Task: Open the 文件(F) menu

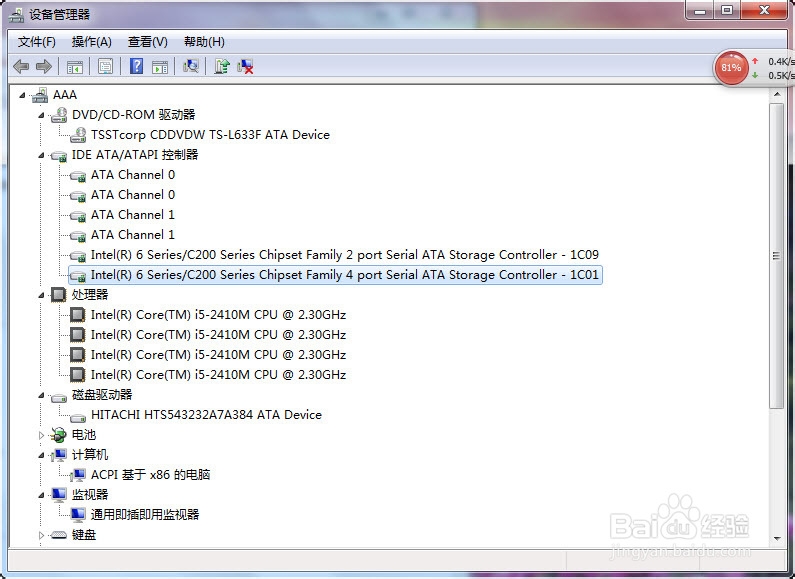Action: coord(37,42)
